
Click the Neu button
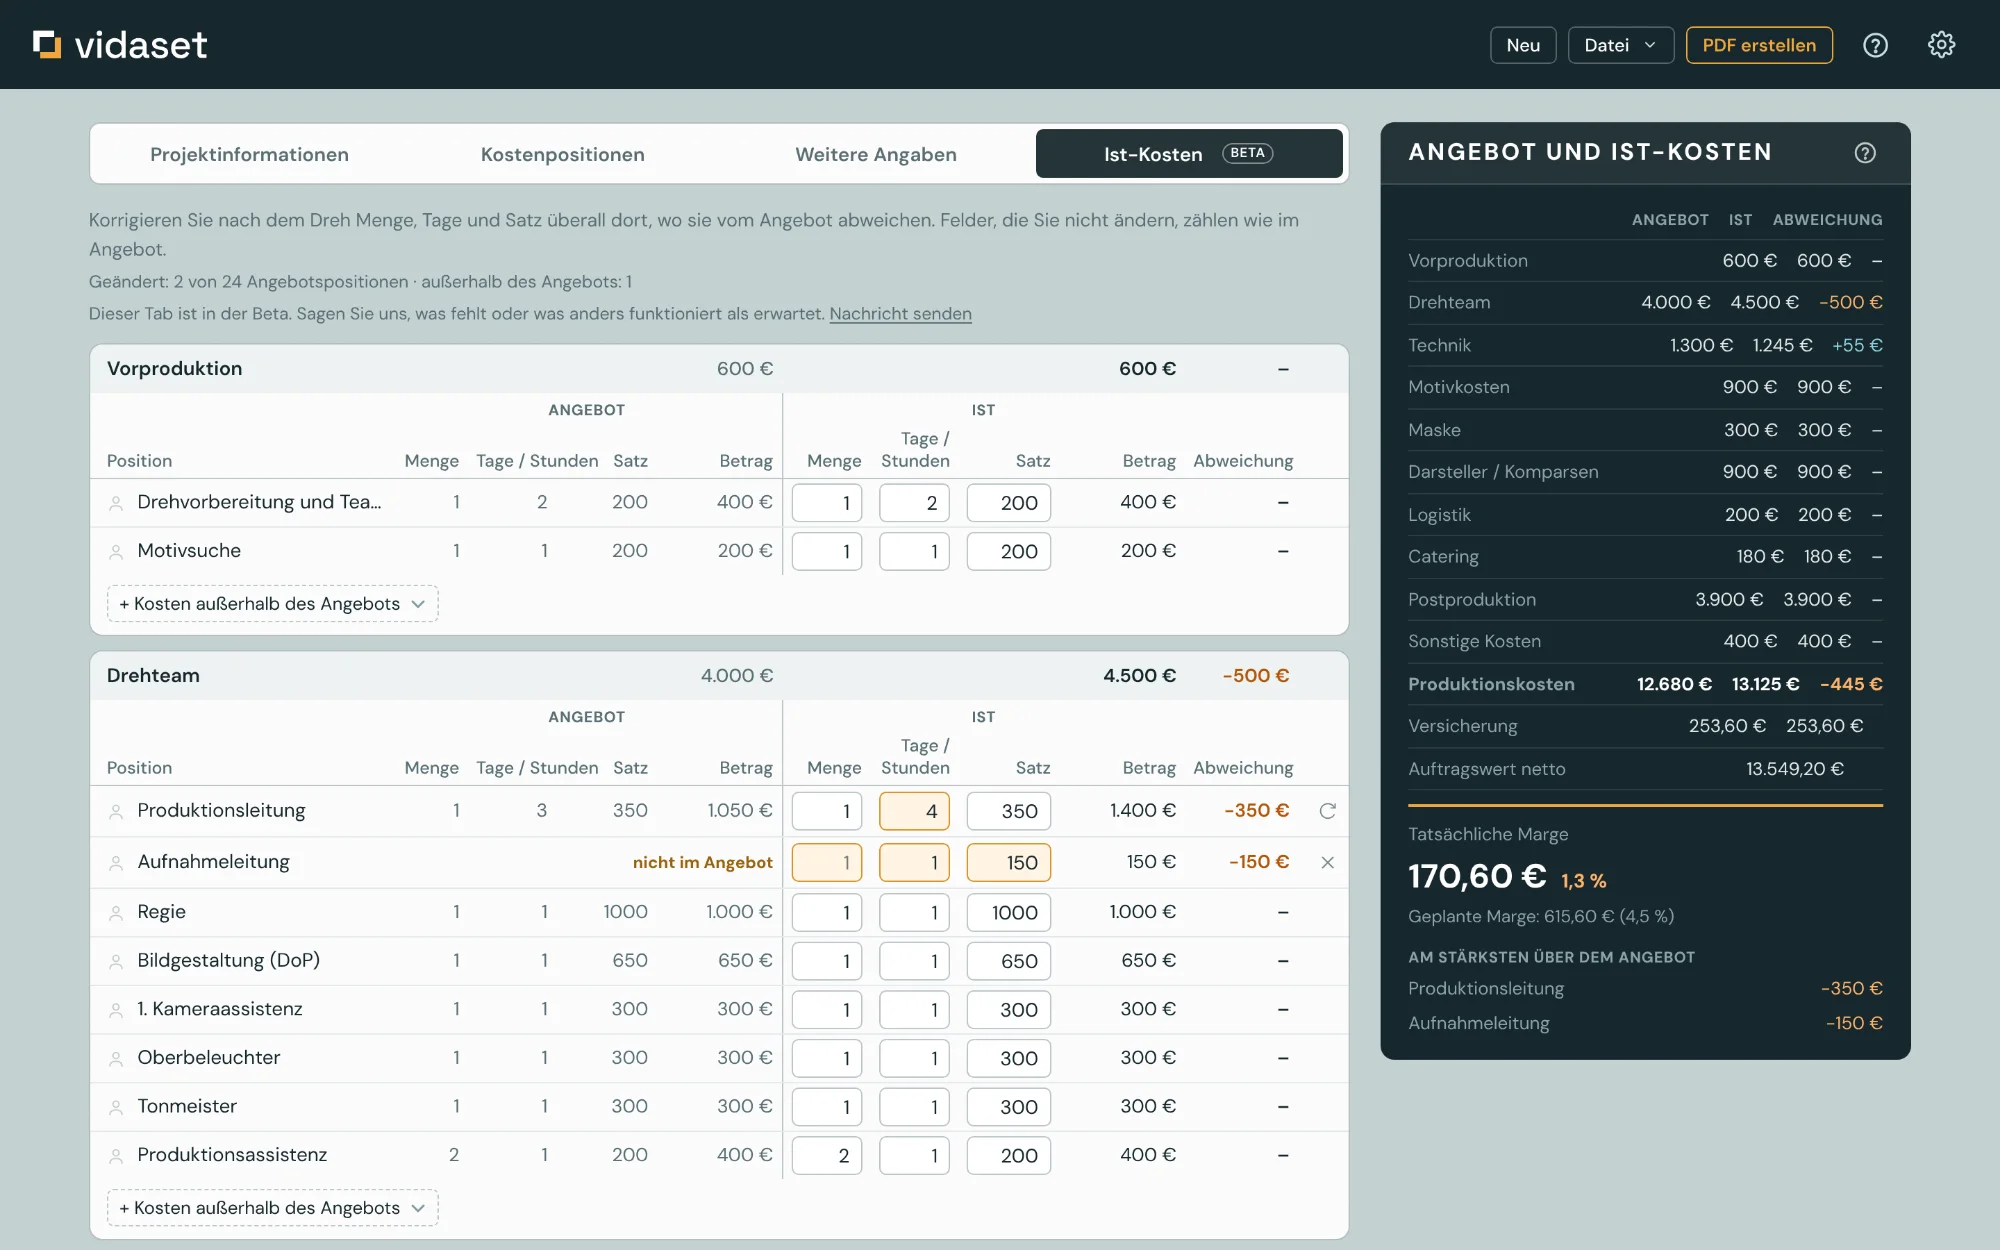pos(1523,45)
